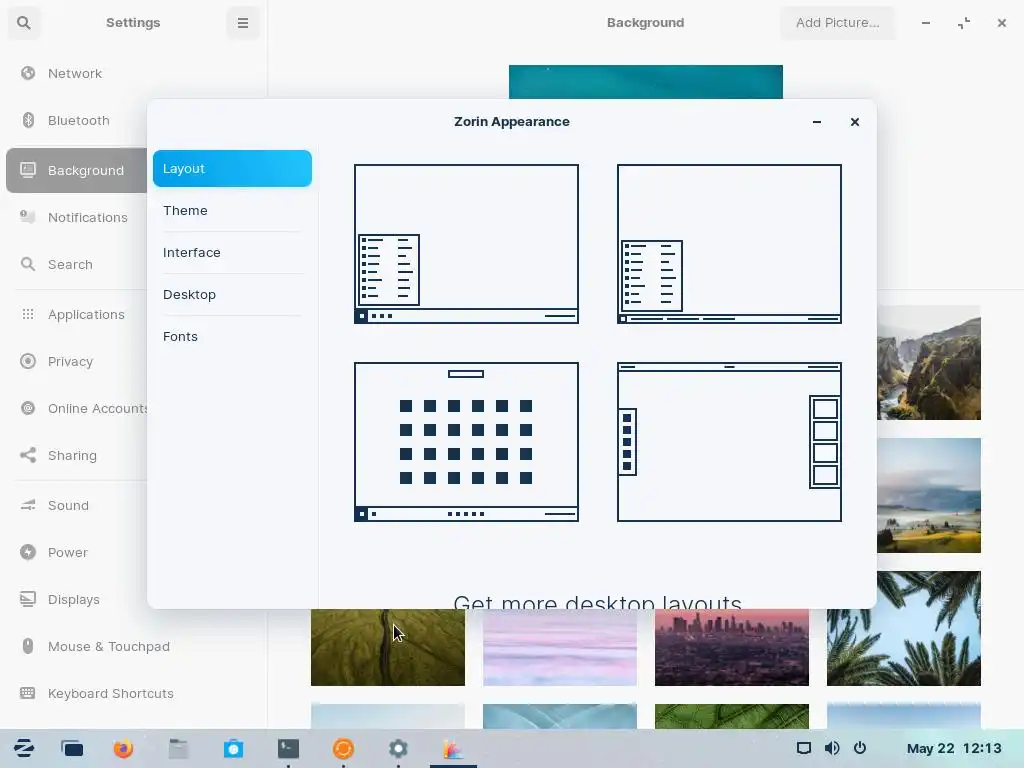1024x768 pixels.
Task: Click the volume speaker icon in tray
Action: click(x=832, y=748)
